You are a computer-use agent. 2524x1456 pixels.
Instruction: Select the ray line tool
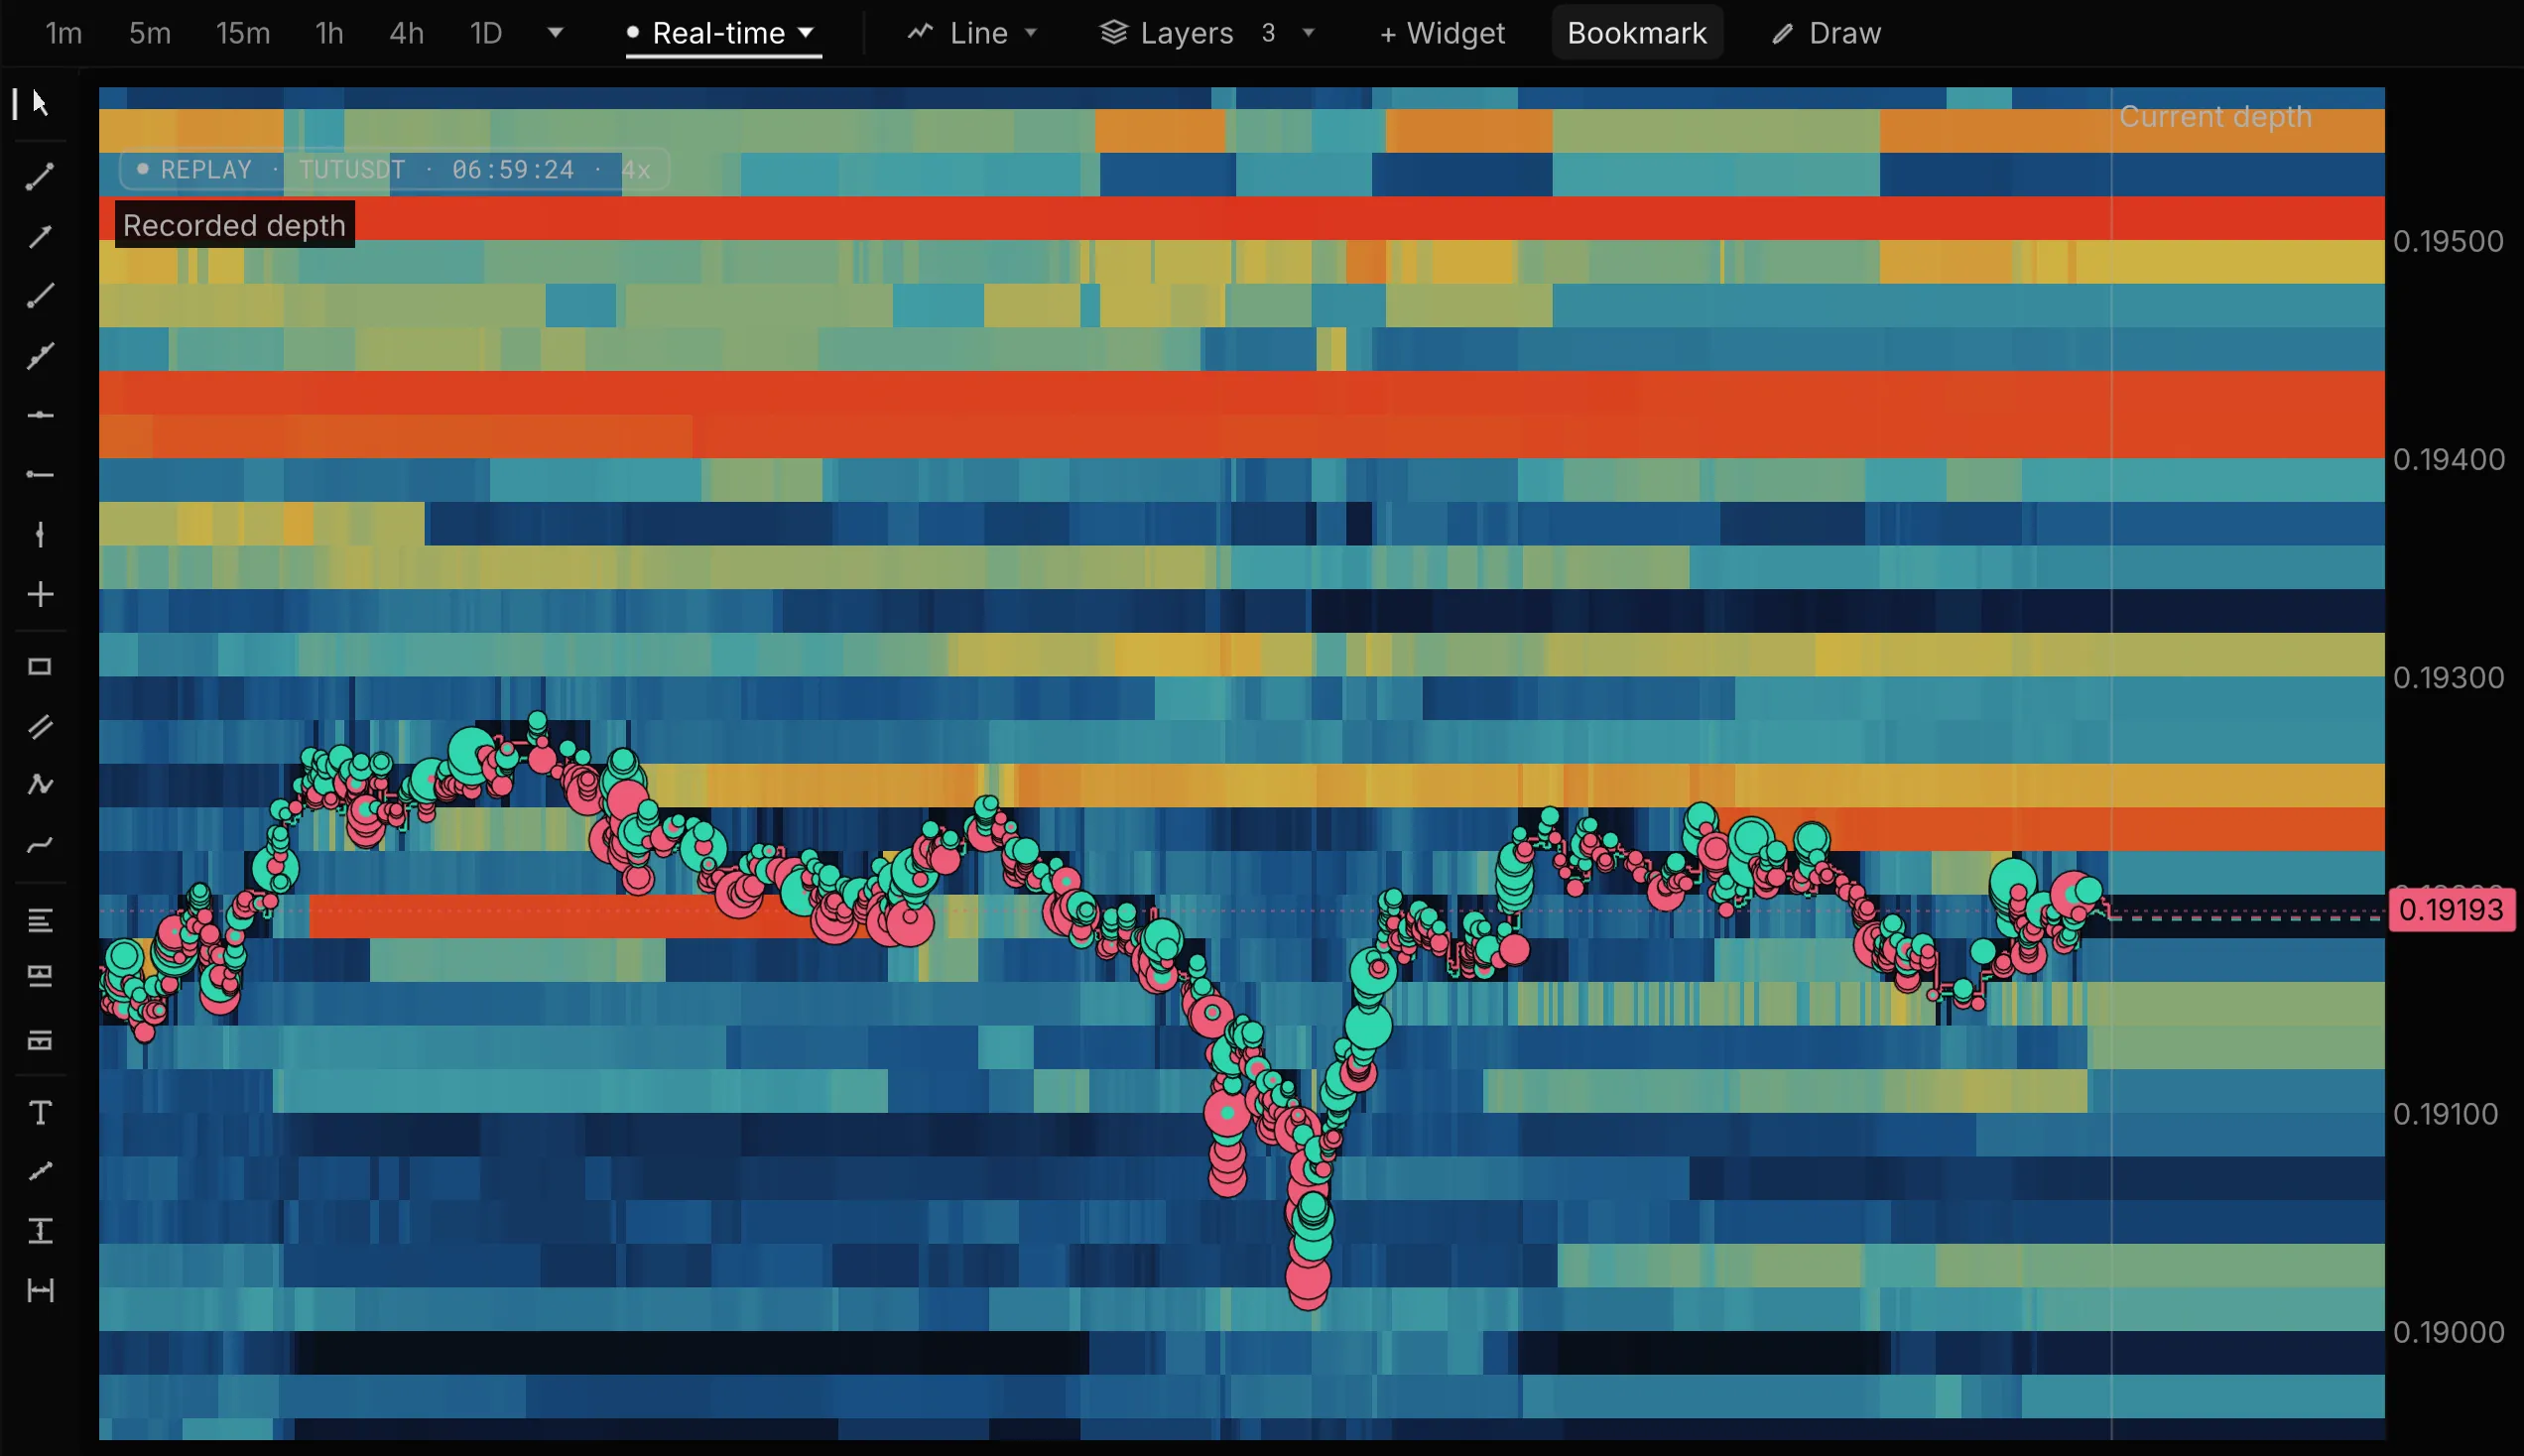point(40,296)
